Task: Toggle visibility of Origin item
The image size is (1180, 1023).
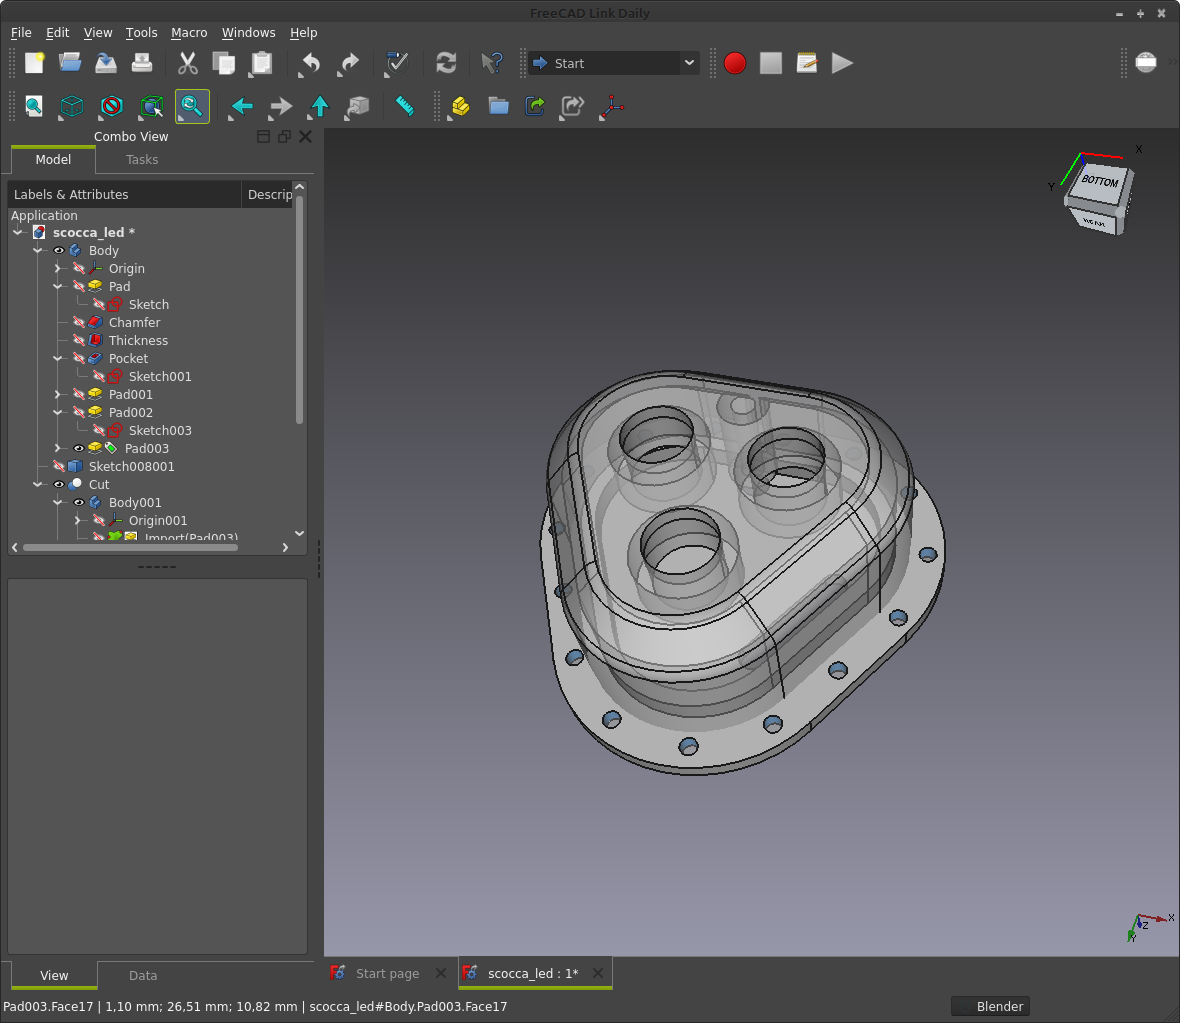Action: click(79, 269)
